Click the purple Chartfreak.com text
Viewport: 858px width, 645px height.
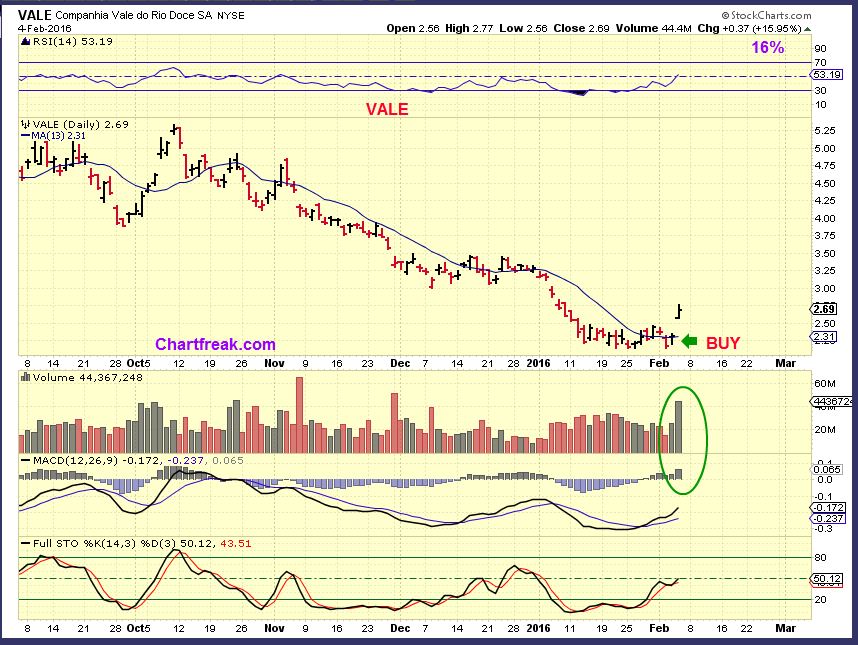215,344
